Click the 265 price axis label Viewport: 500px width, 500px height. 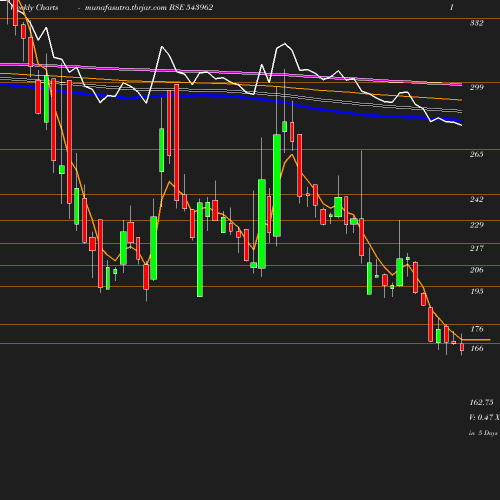[x=476, y=154]
